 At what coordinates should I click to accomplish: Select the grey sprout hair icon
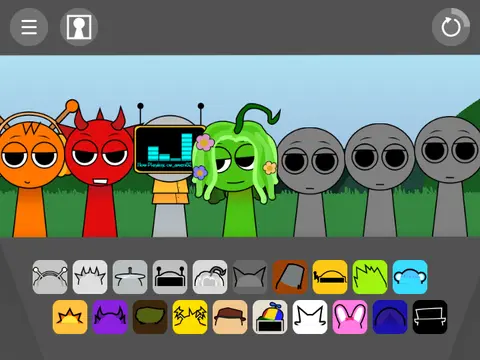(x=210, y=277)
